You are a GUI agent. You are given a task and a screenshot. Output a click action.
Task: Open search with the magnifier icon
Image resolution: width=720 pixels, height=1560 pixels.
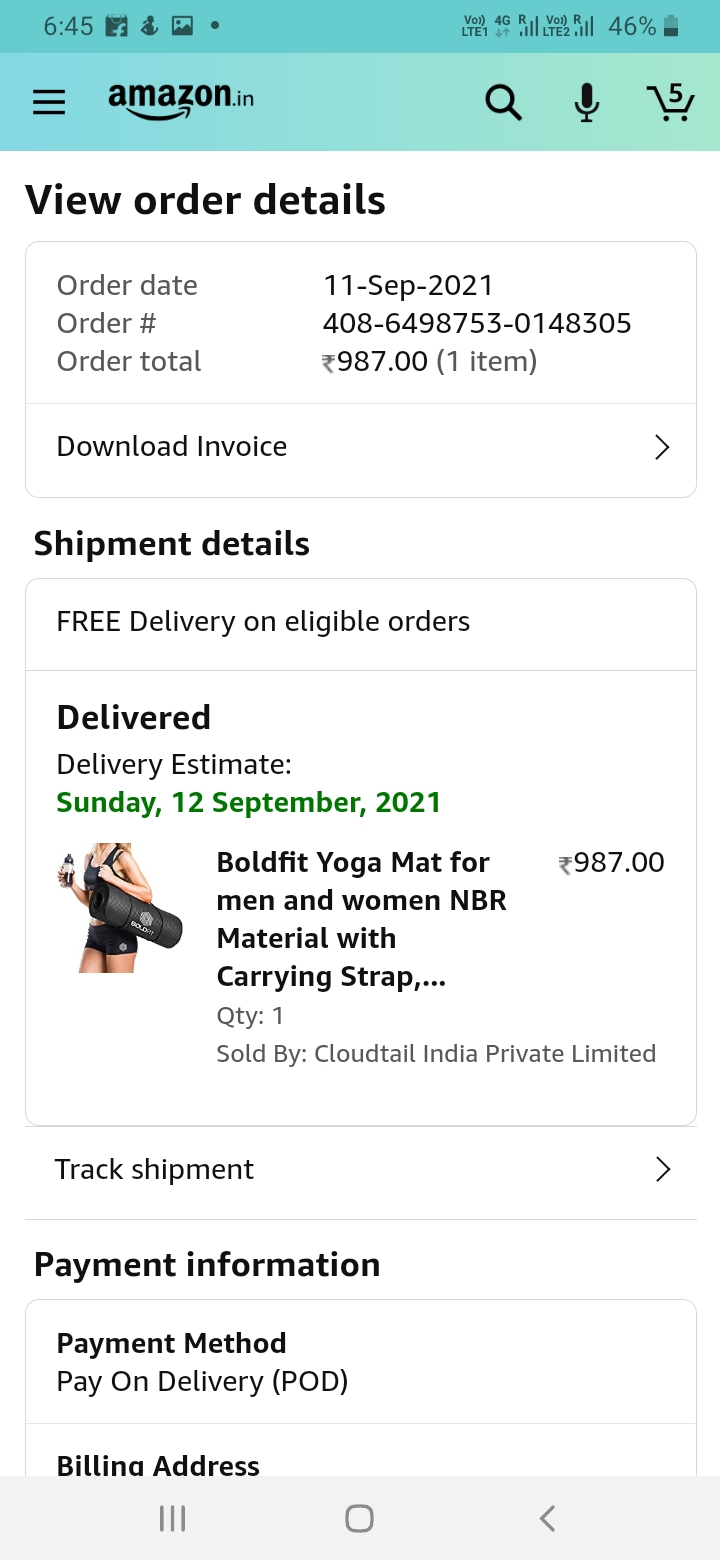pyautogui.click(x=503, y=102)
